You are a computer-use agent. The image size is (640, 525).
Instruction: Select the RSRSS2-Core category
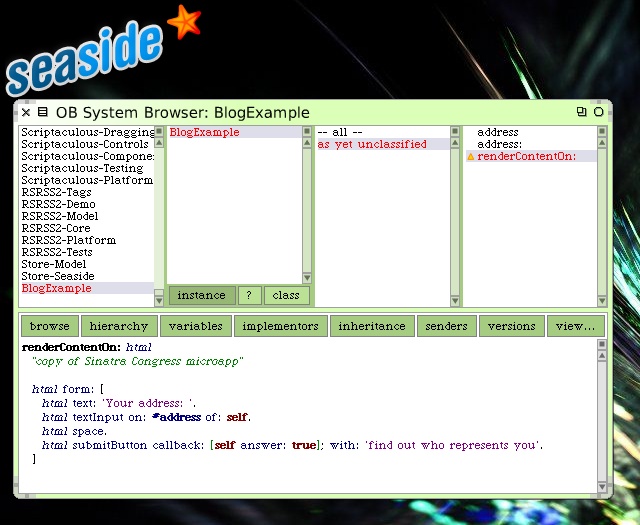[x=87, y=228]
